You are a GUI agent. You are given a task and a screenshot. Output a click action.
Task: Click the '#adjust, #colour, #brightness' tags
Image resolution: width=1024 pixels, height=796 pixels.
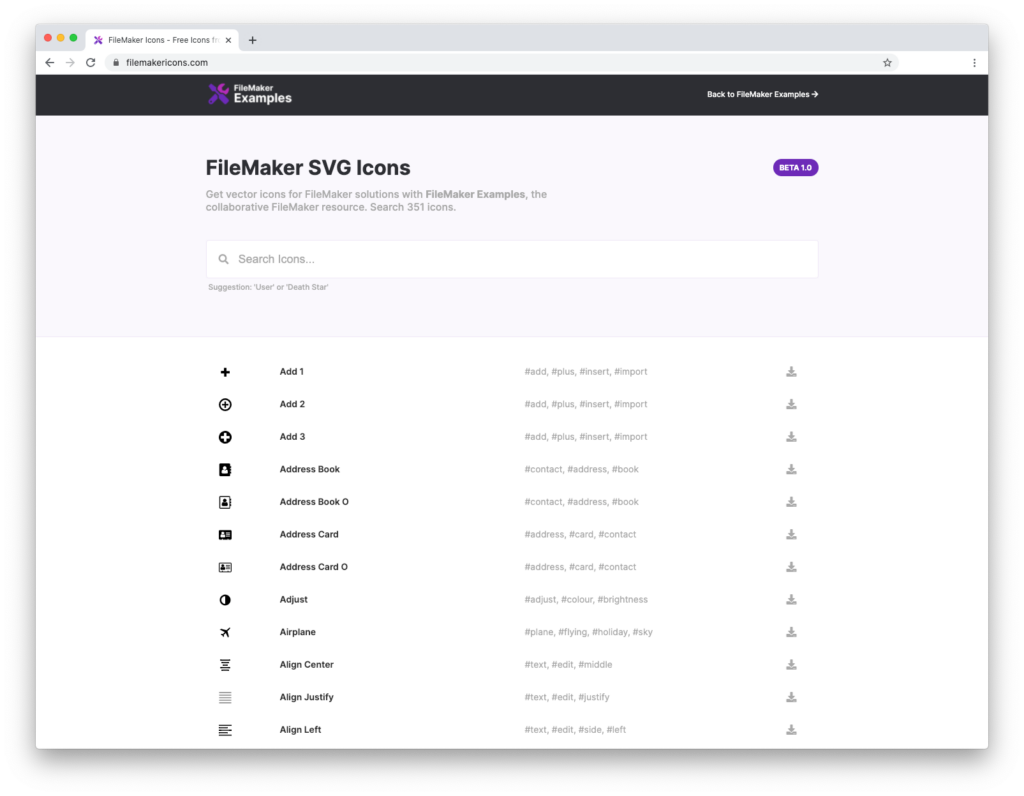[x=586, y=599]
